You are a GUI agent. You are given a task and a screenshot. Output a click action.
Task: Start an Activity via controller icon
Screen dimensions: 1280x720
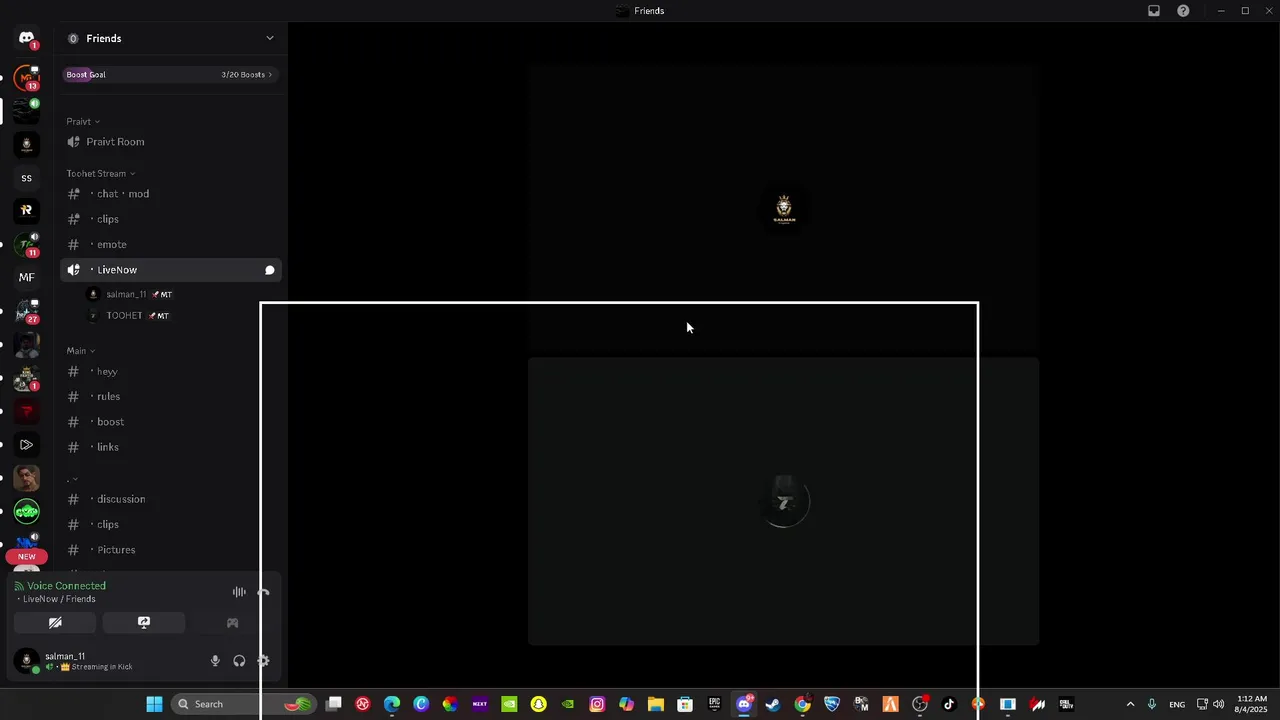pos(232,622)
